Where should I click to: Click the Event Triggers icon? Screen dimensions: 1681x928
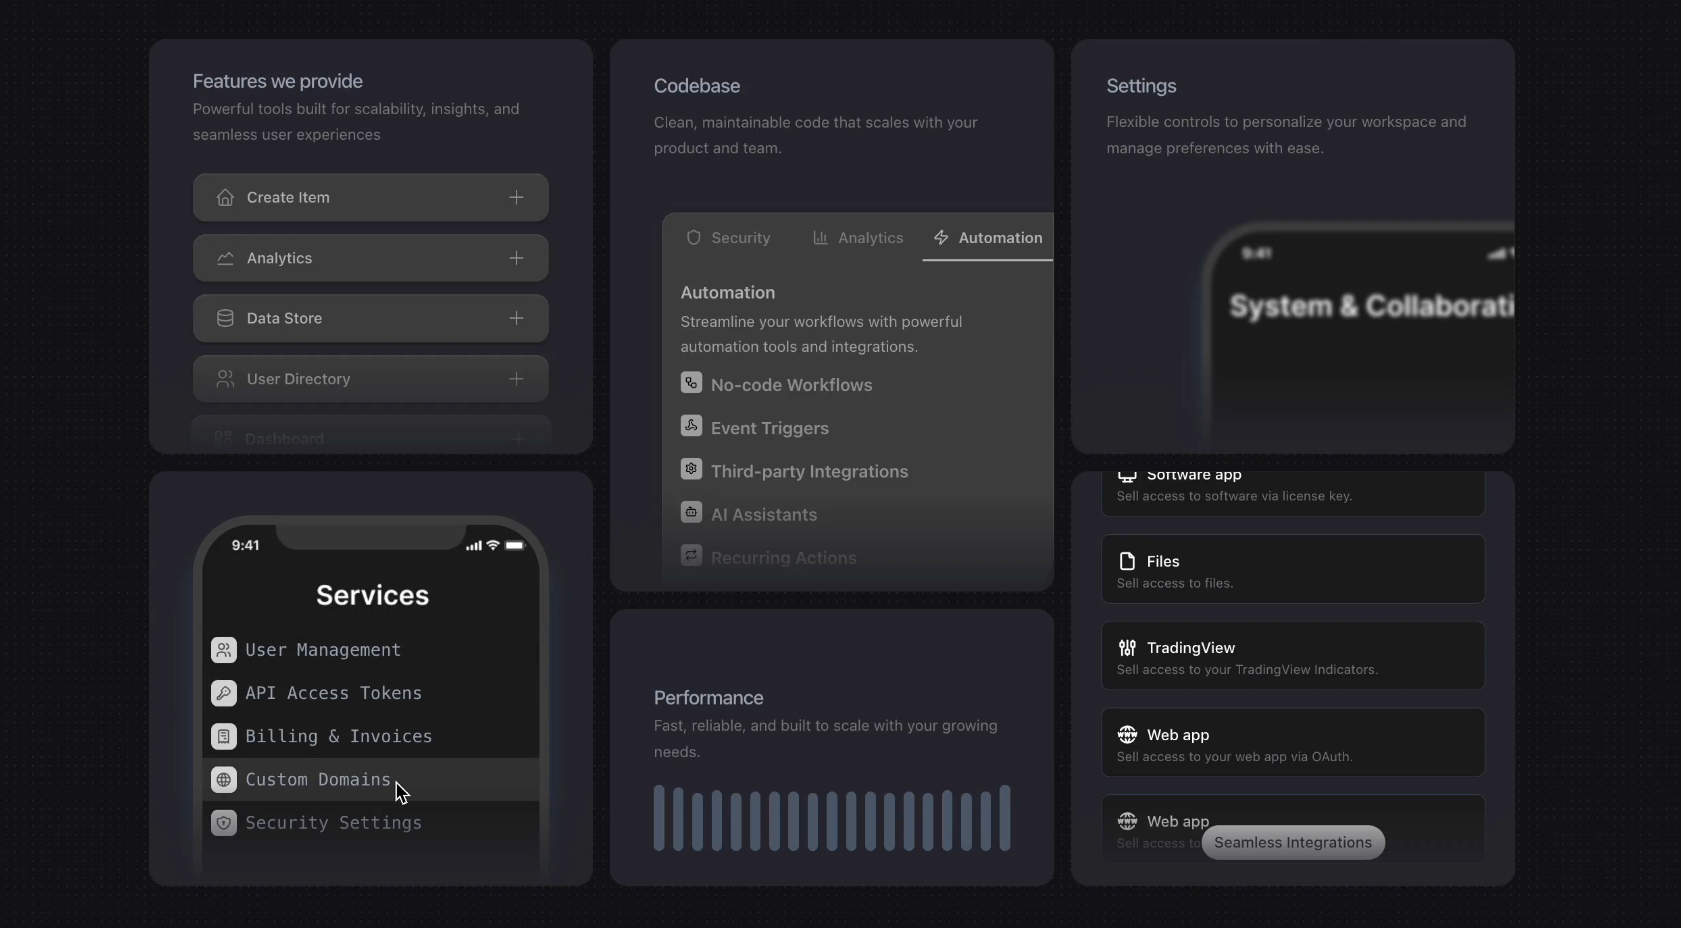[x=691, y=425]
